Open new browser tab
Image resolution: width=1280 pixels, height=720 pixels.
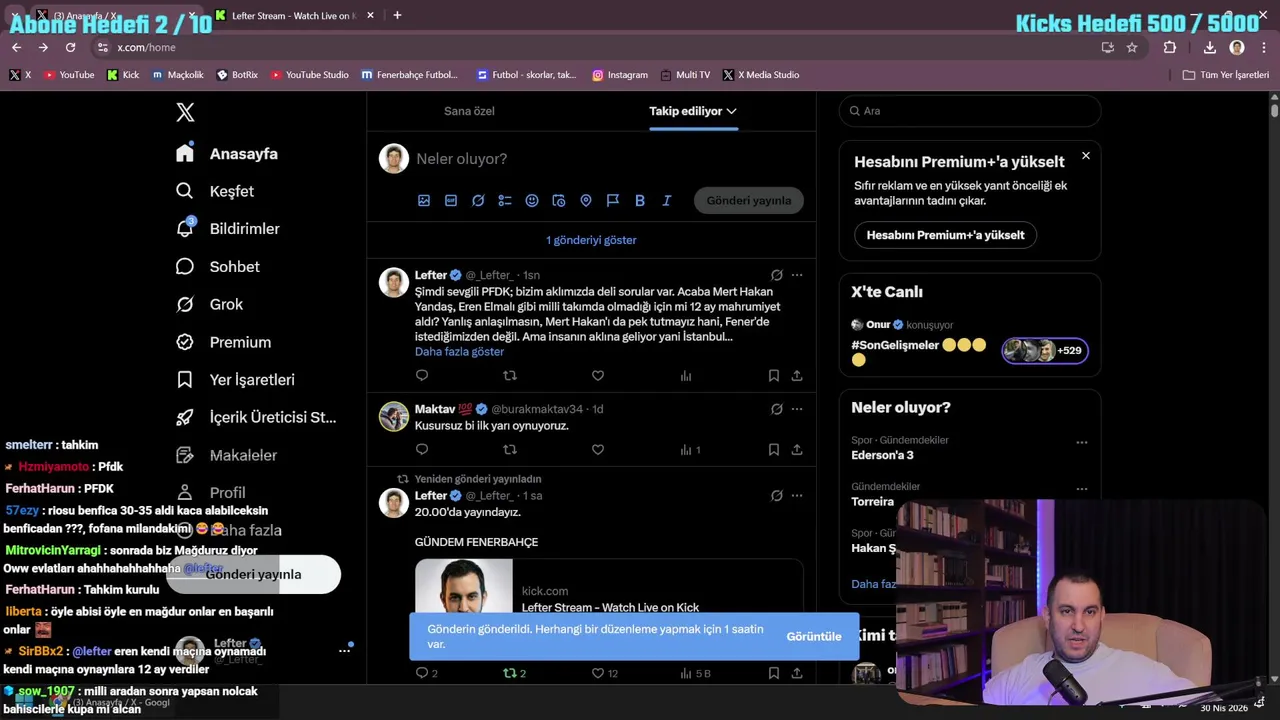click(x=397, y=15)
